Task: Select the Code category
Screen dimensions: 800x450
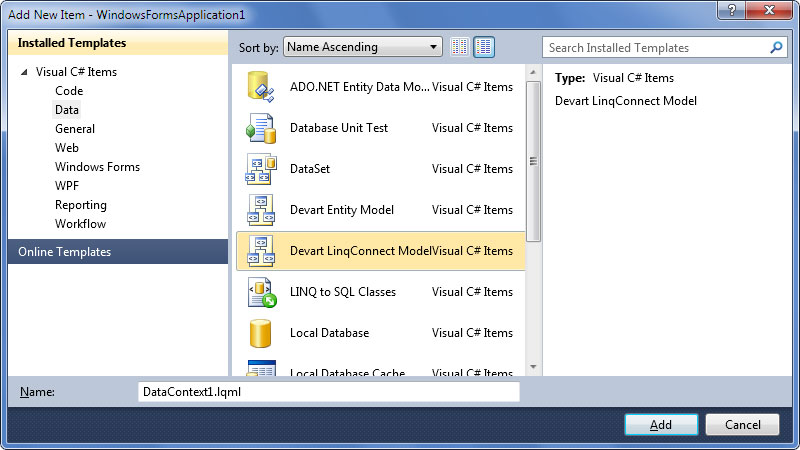Action: pyautogui.click(x=69, y=91)
